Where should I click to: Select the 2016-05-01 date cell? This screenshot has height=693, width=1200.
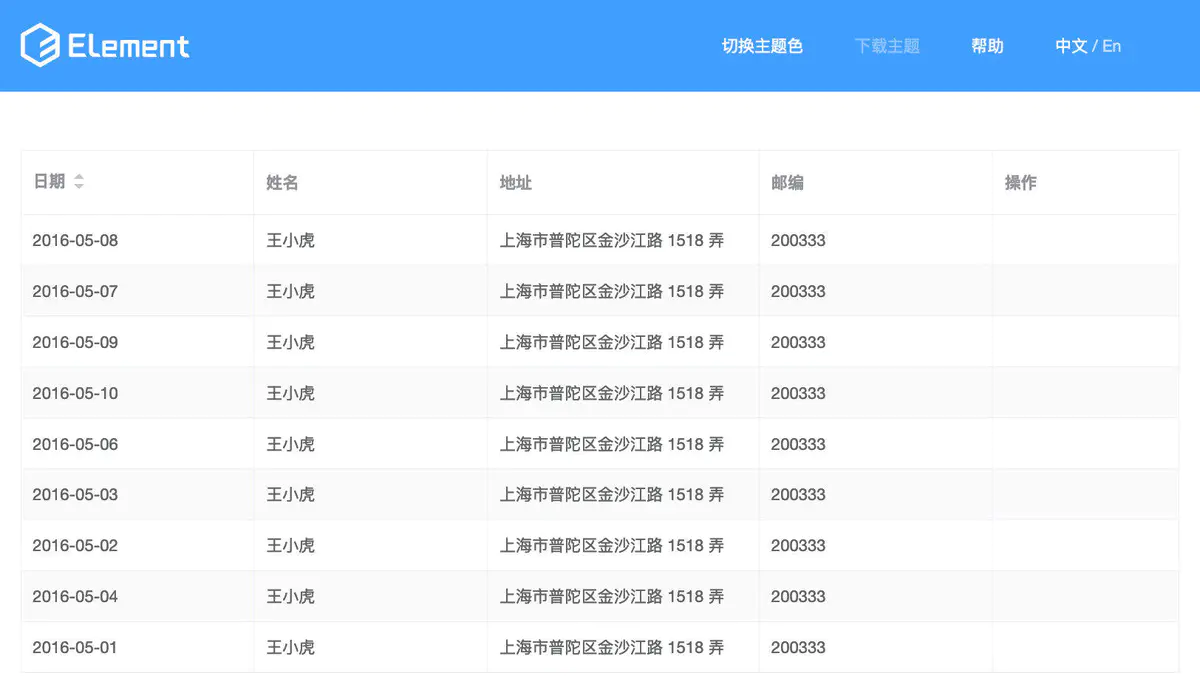76,647
